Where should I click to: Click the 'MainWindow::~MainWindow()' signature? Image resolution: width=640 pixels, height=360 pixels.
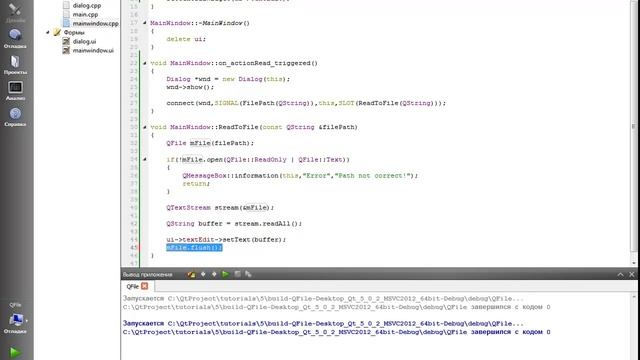click(200, 23)
